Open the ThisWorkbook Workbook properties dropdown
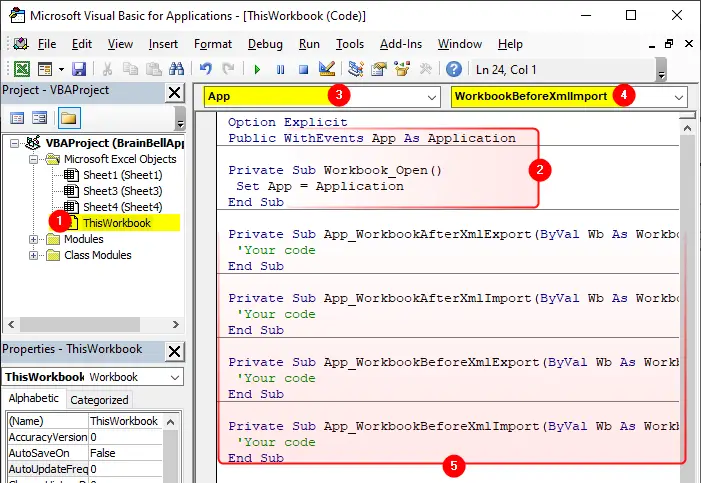 175,377
